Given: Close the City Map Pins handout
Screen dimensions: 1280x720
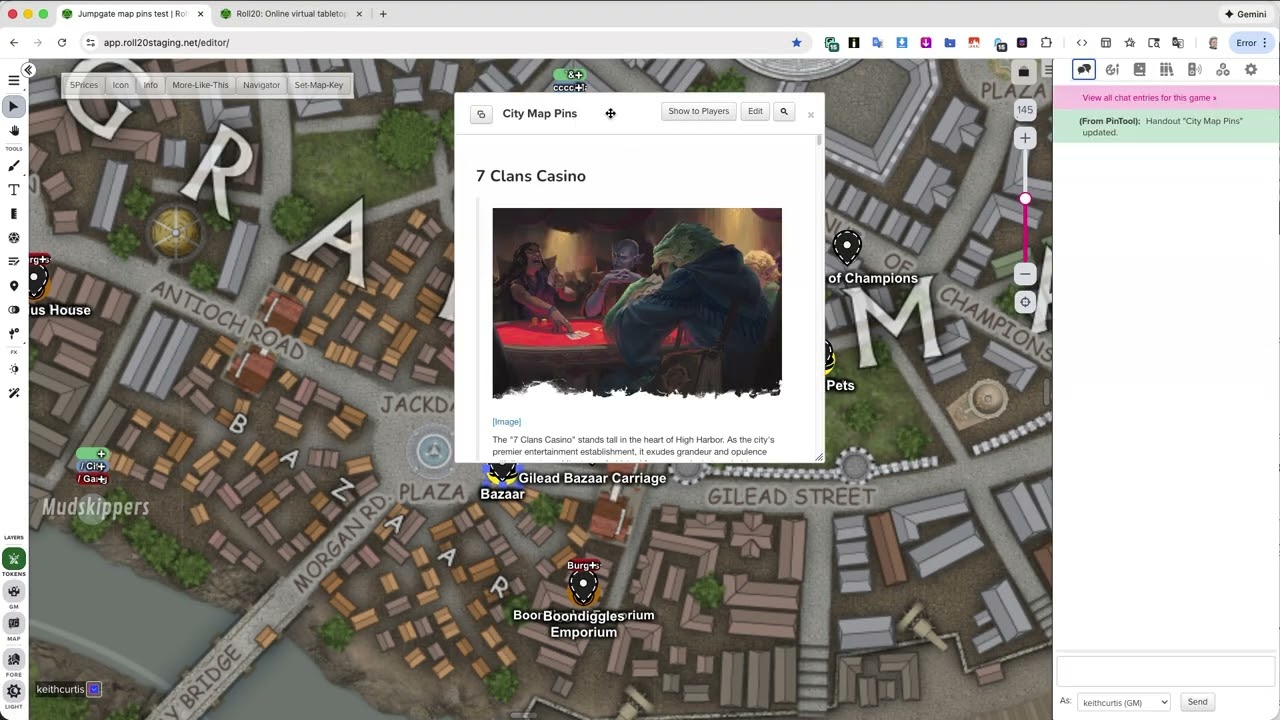Looking at the screenshot, I should [x=811, y=115].
